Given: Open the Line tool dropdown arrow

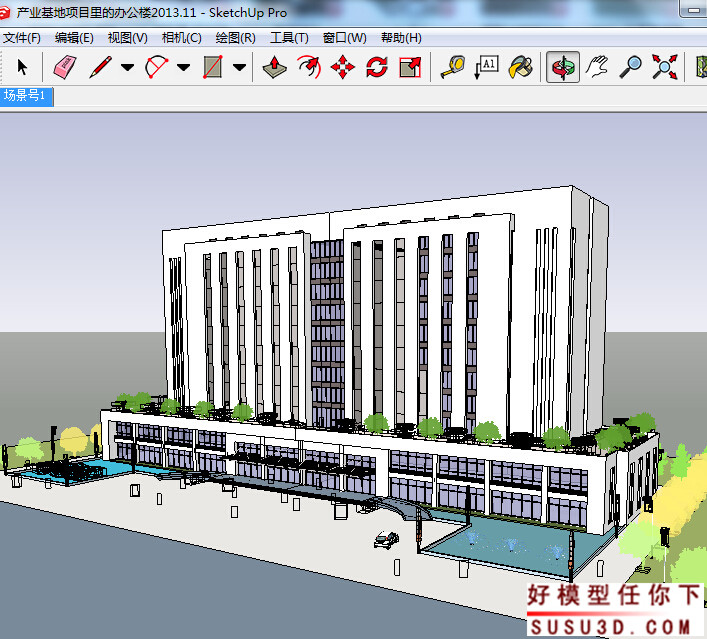Looking at the screenshot, I should coord(128,68).
